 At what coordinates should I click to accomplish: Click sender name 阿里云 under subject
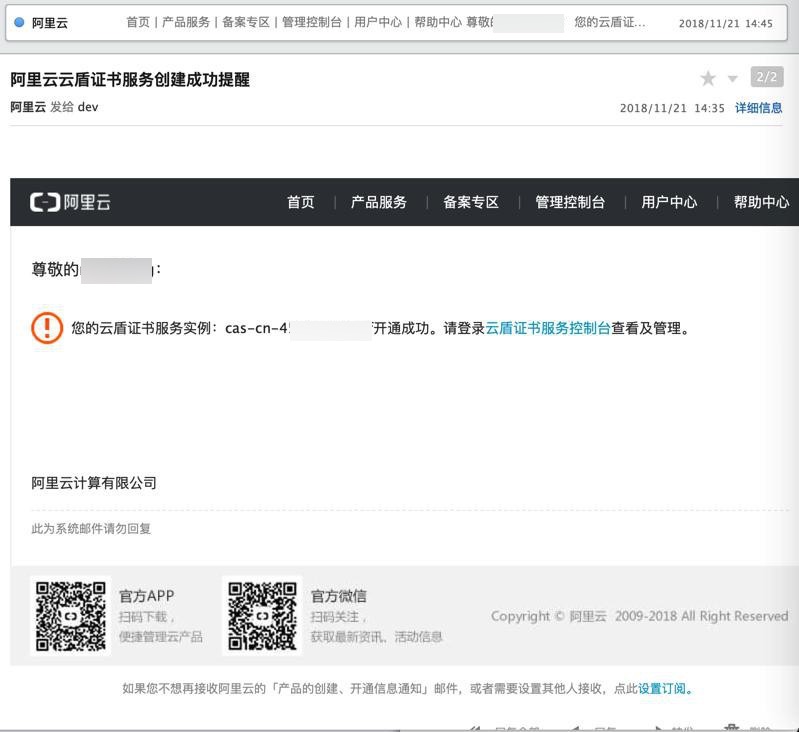28,107
